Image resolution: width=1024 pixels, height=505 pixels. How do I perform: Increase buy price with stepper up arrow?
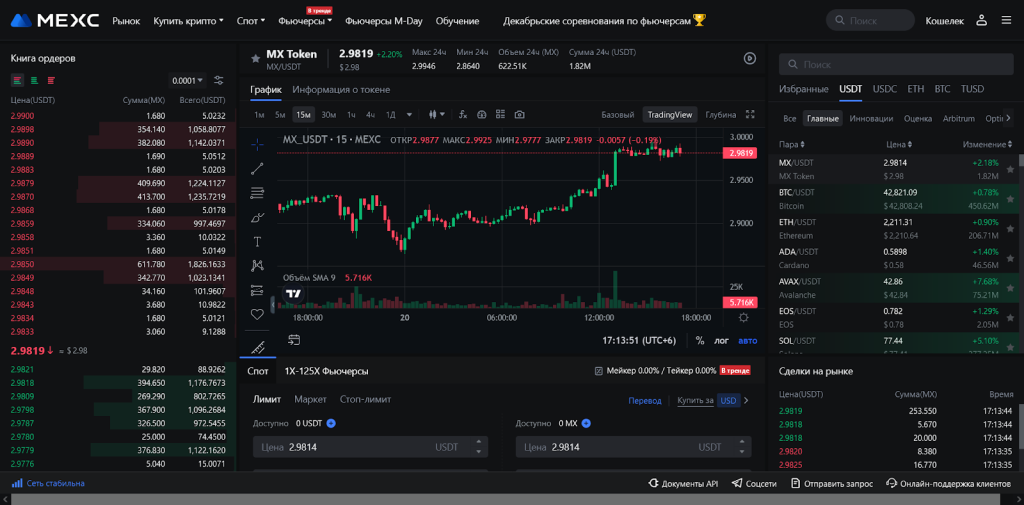(x=479, y=443)
